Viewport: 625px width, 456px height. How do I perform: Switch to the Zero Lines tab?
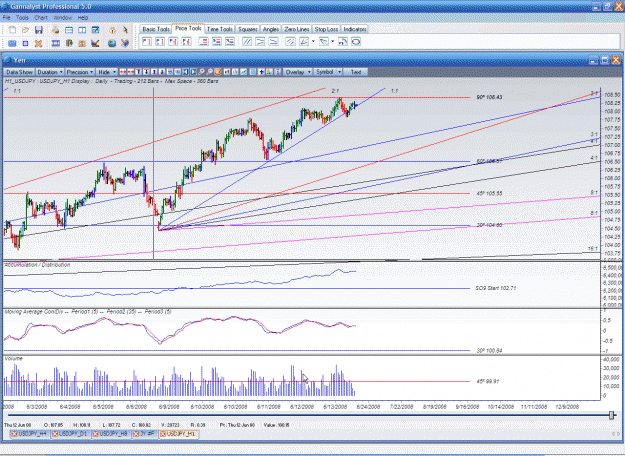(x=297, y=29)
